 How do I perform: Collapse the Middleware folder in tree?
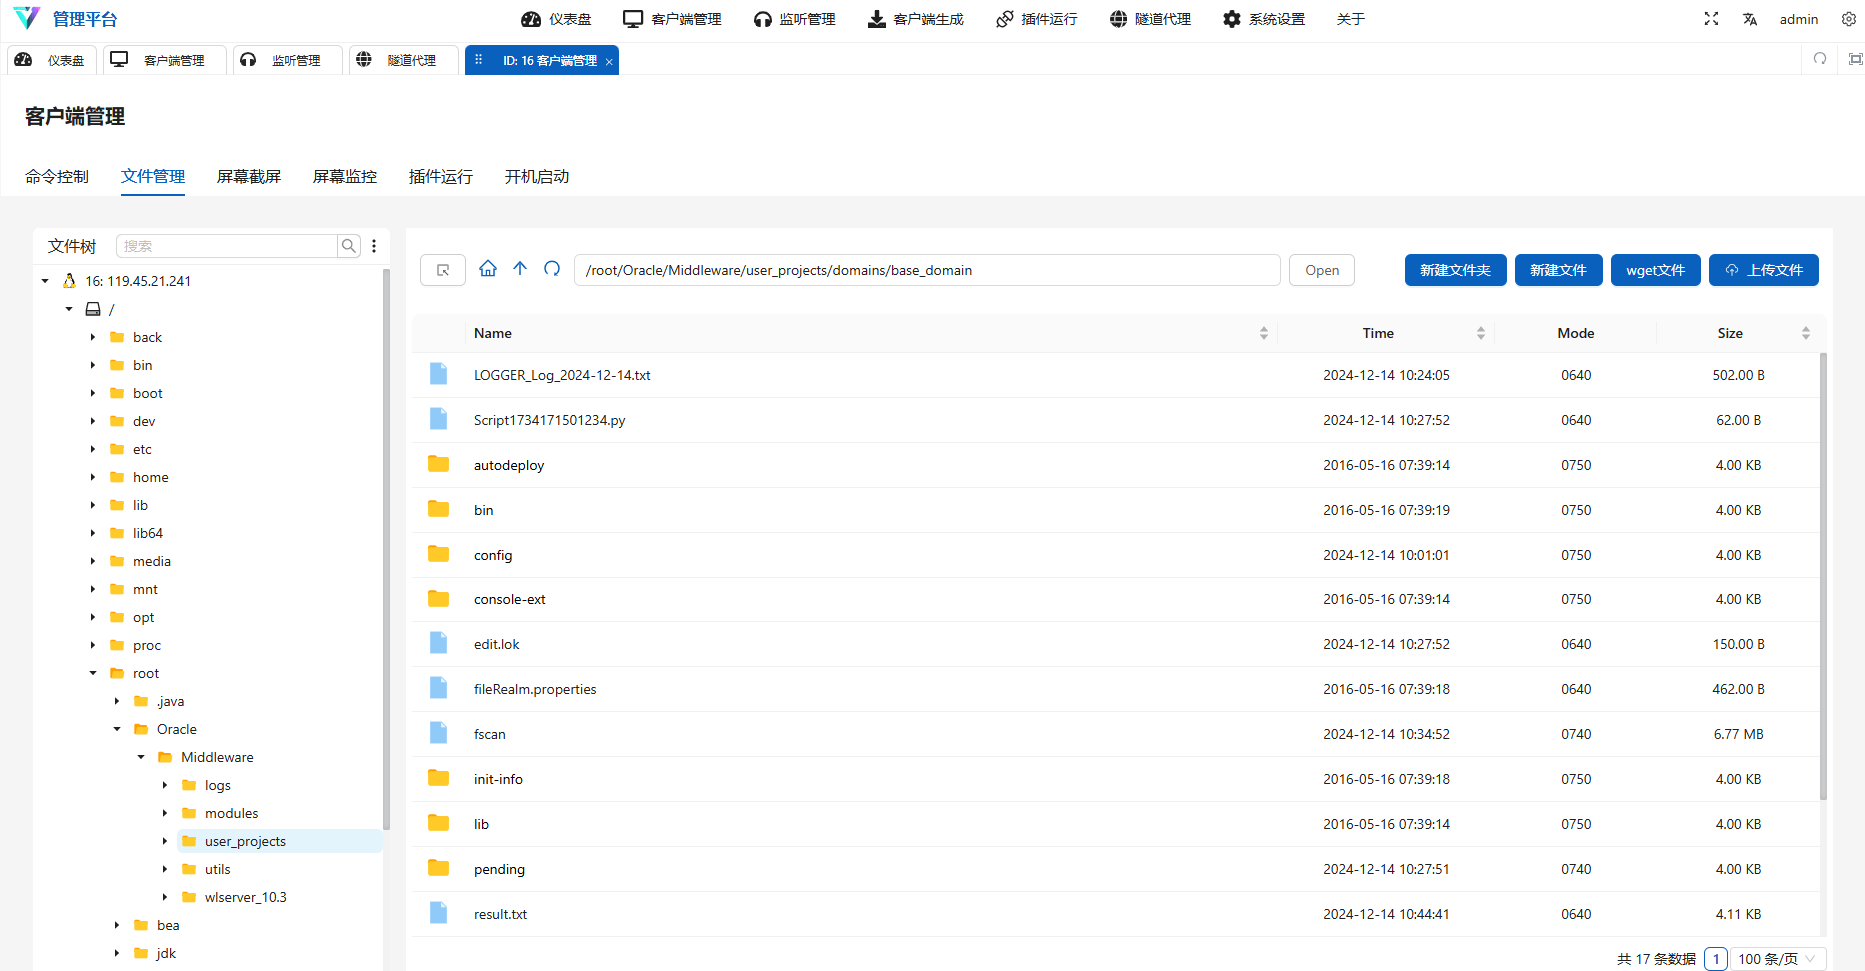point(141,757)
